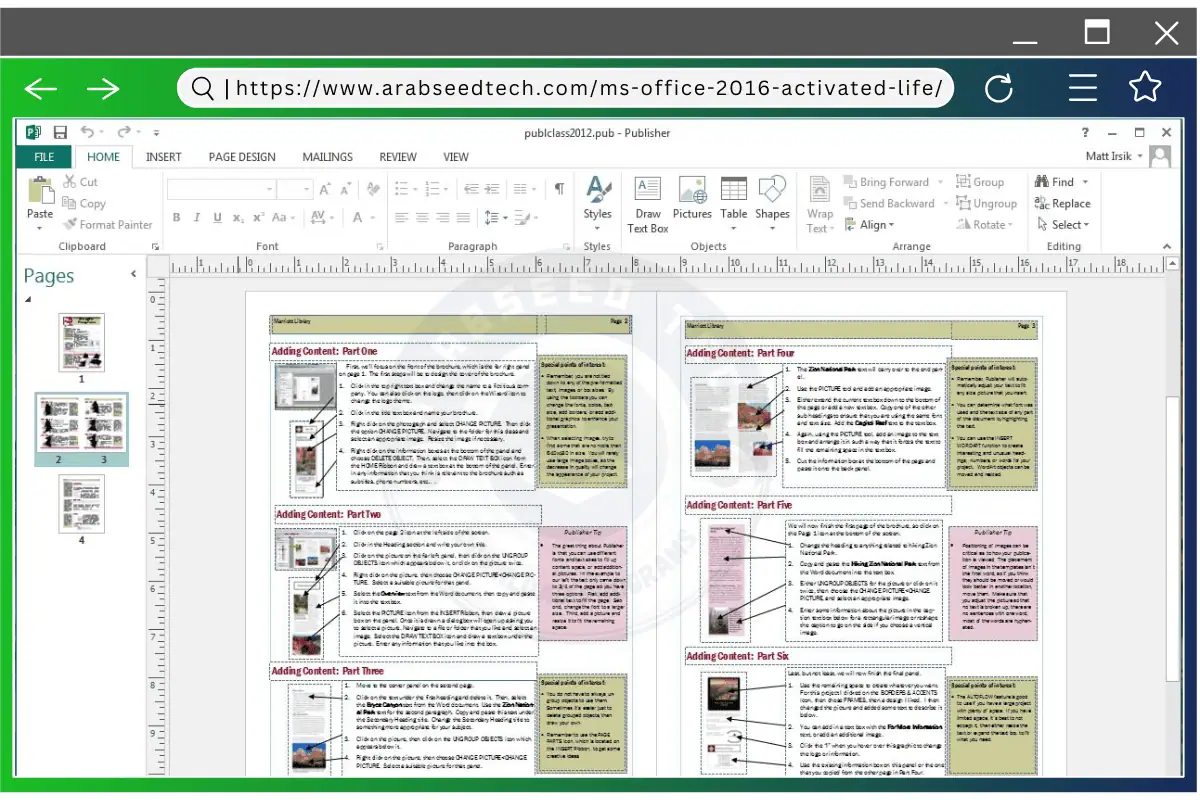Open the FILE menu
This screenshot has width=1200, height=800.
43,157
